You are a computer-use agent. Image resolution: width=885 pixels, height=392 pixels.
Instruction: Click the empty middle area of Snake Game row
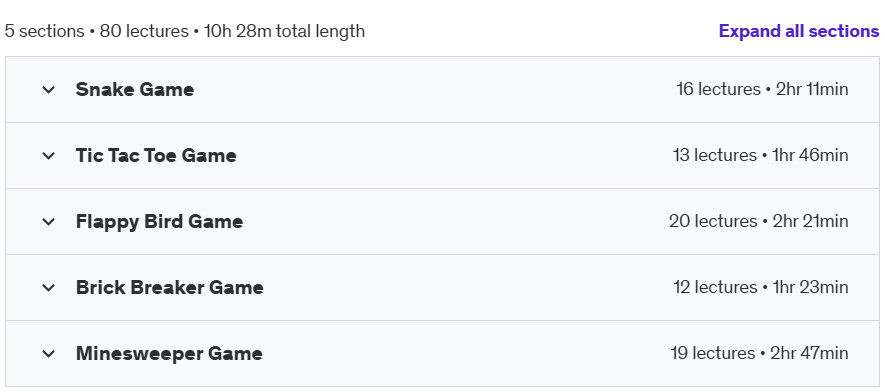(435, 90)
